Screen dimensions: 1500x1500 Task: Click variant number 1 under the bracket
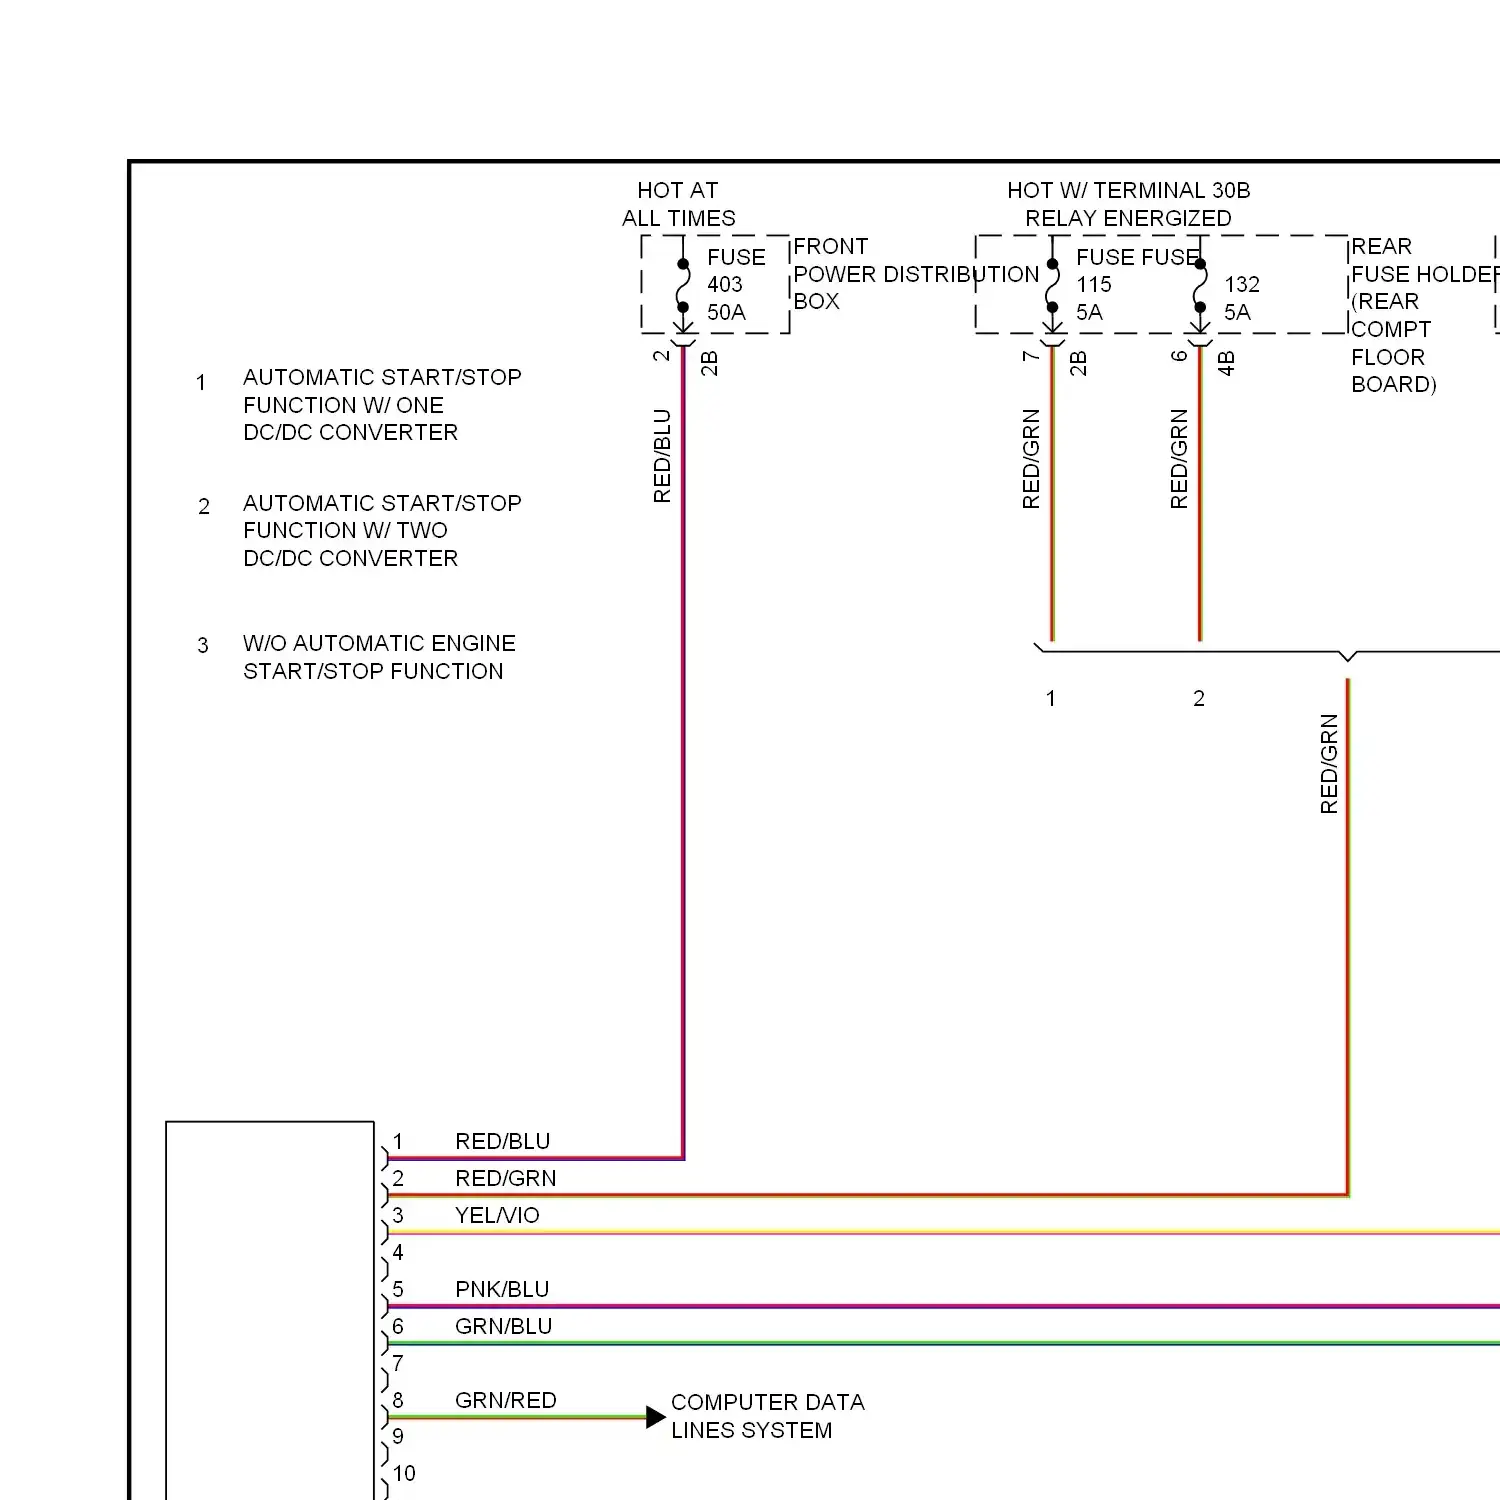point(1051,699)
